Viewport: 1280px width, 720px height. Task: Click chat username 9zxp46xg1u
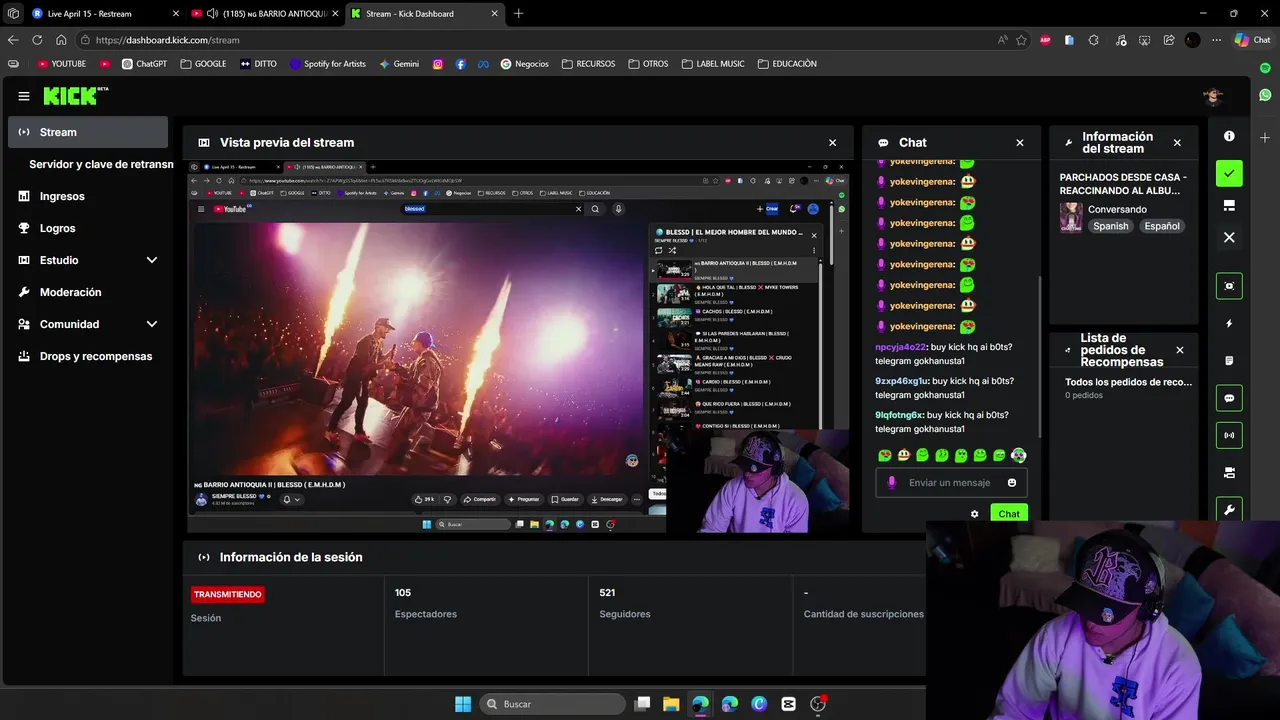pyautogui.click(x=902, y=381)
